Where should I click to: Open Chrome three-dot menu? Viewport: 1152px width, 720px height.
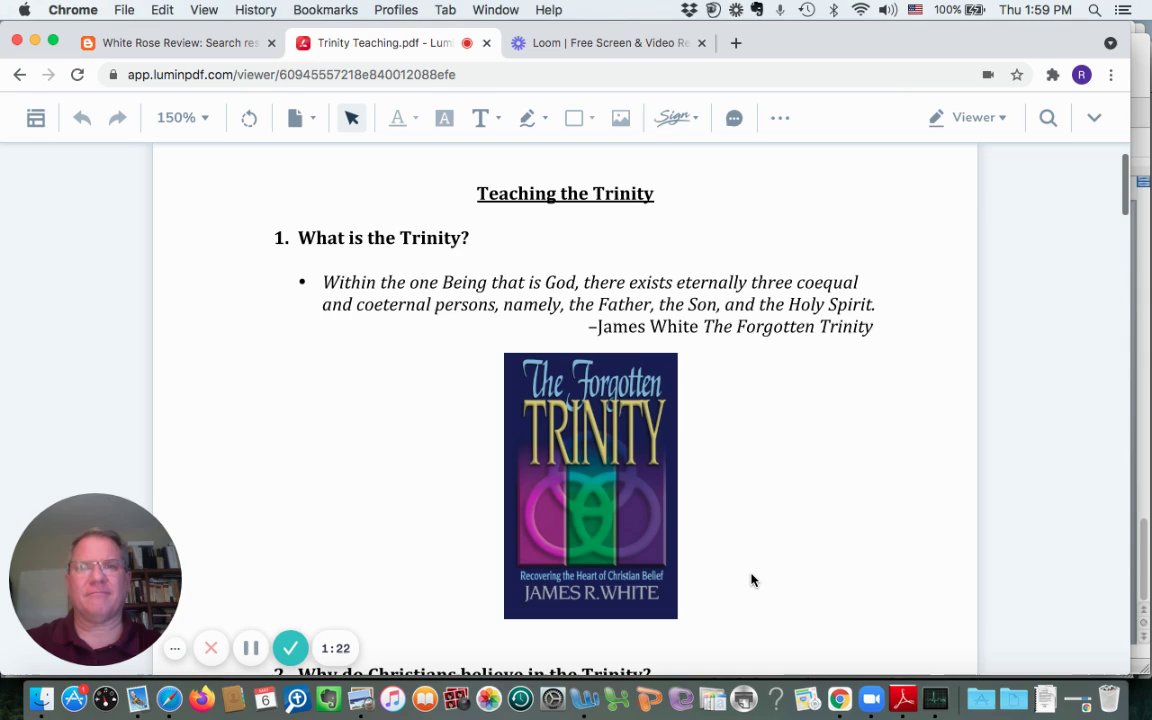[1111, 74]
